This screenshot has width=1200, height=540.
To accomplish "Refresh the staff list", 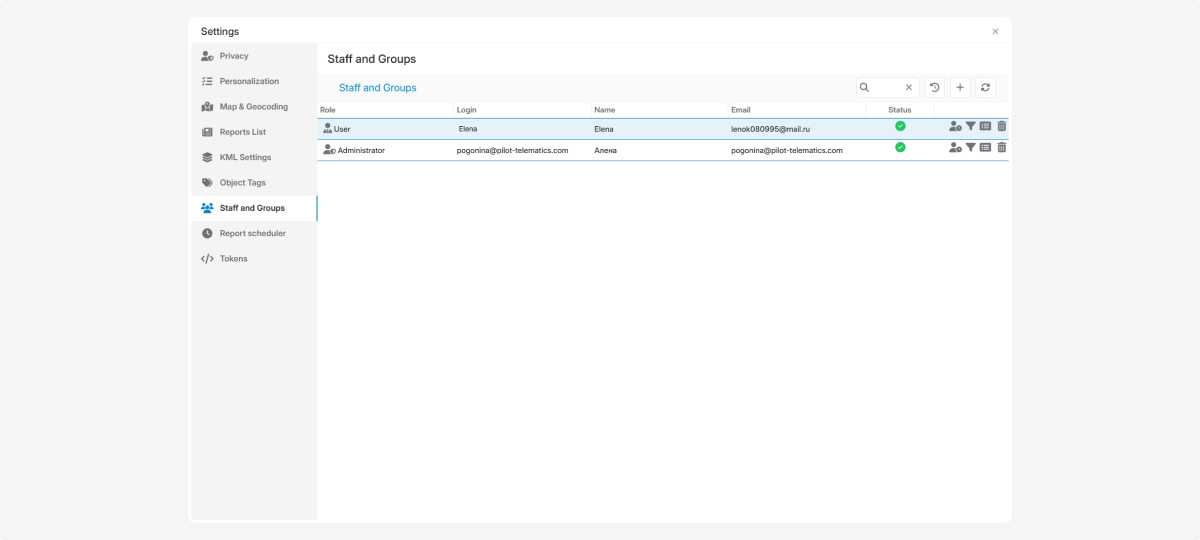I will pos(985,88).
